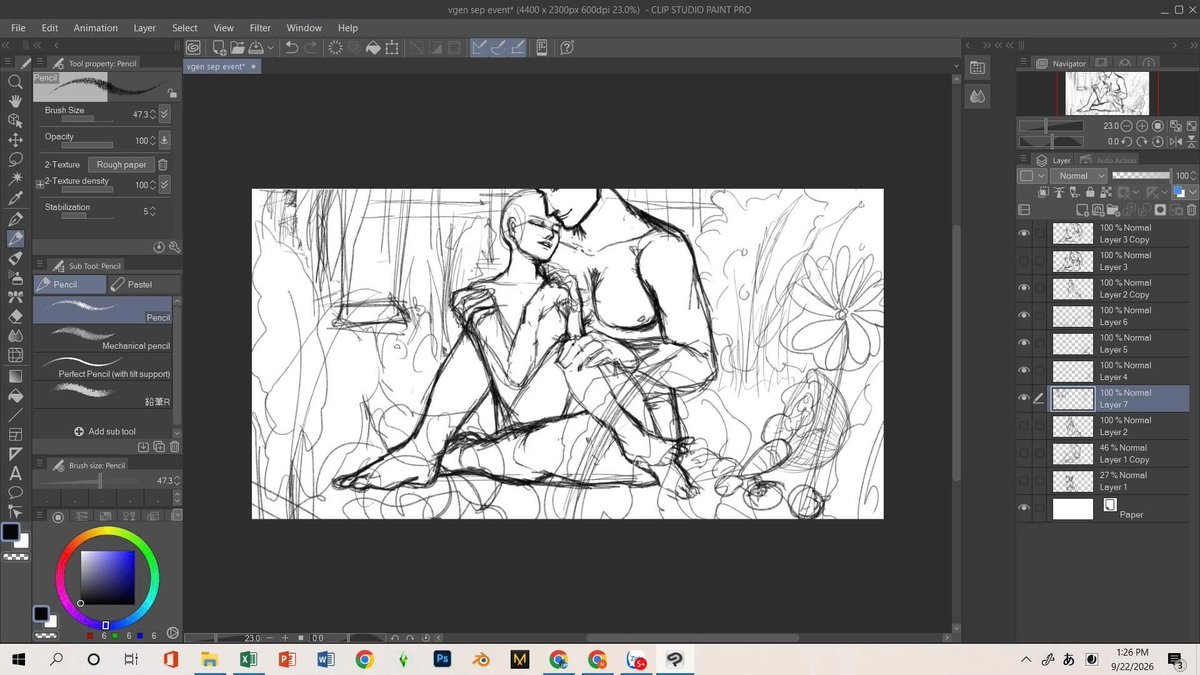Open the Window menu
The width and height of the screenshot is (1200, 675).
304,28
